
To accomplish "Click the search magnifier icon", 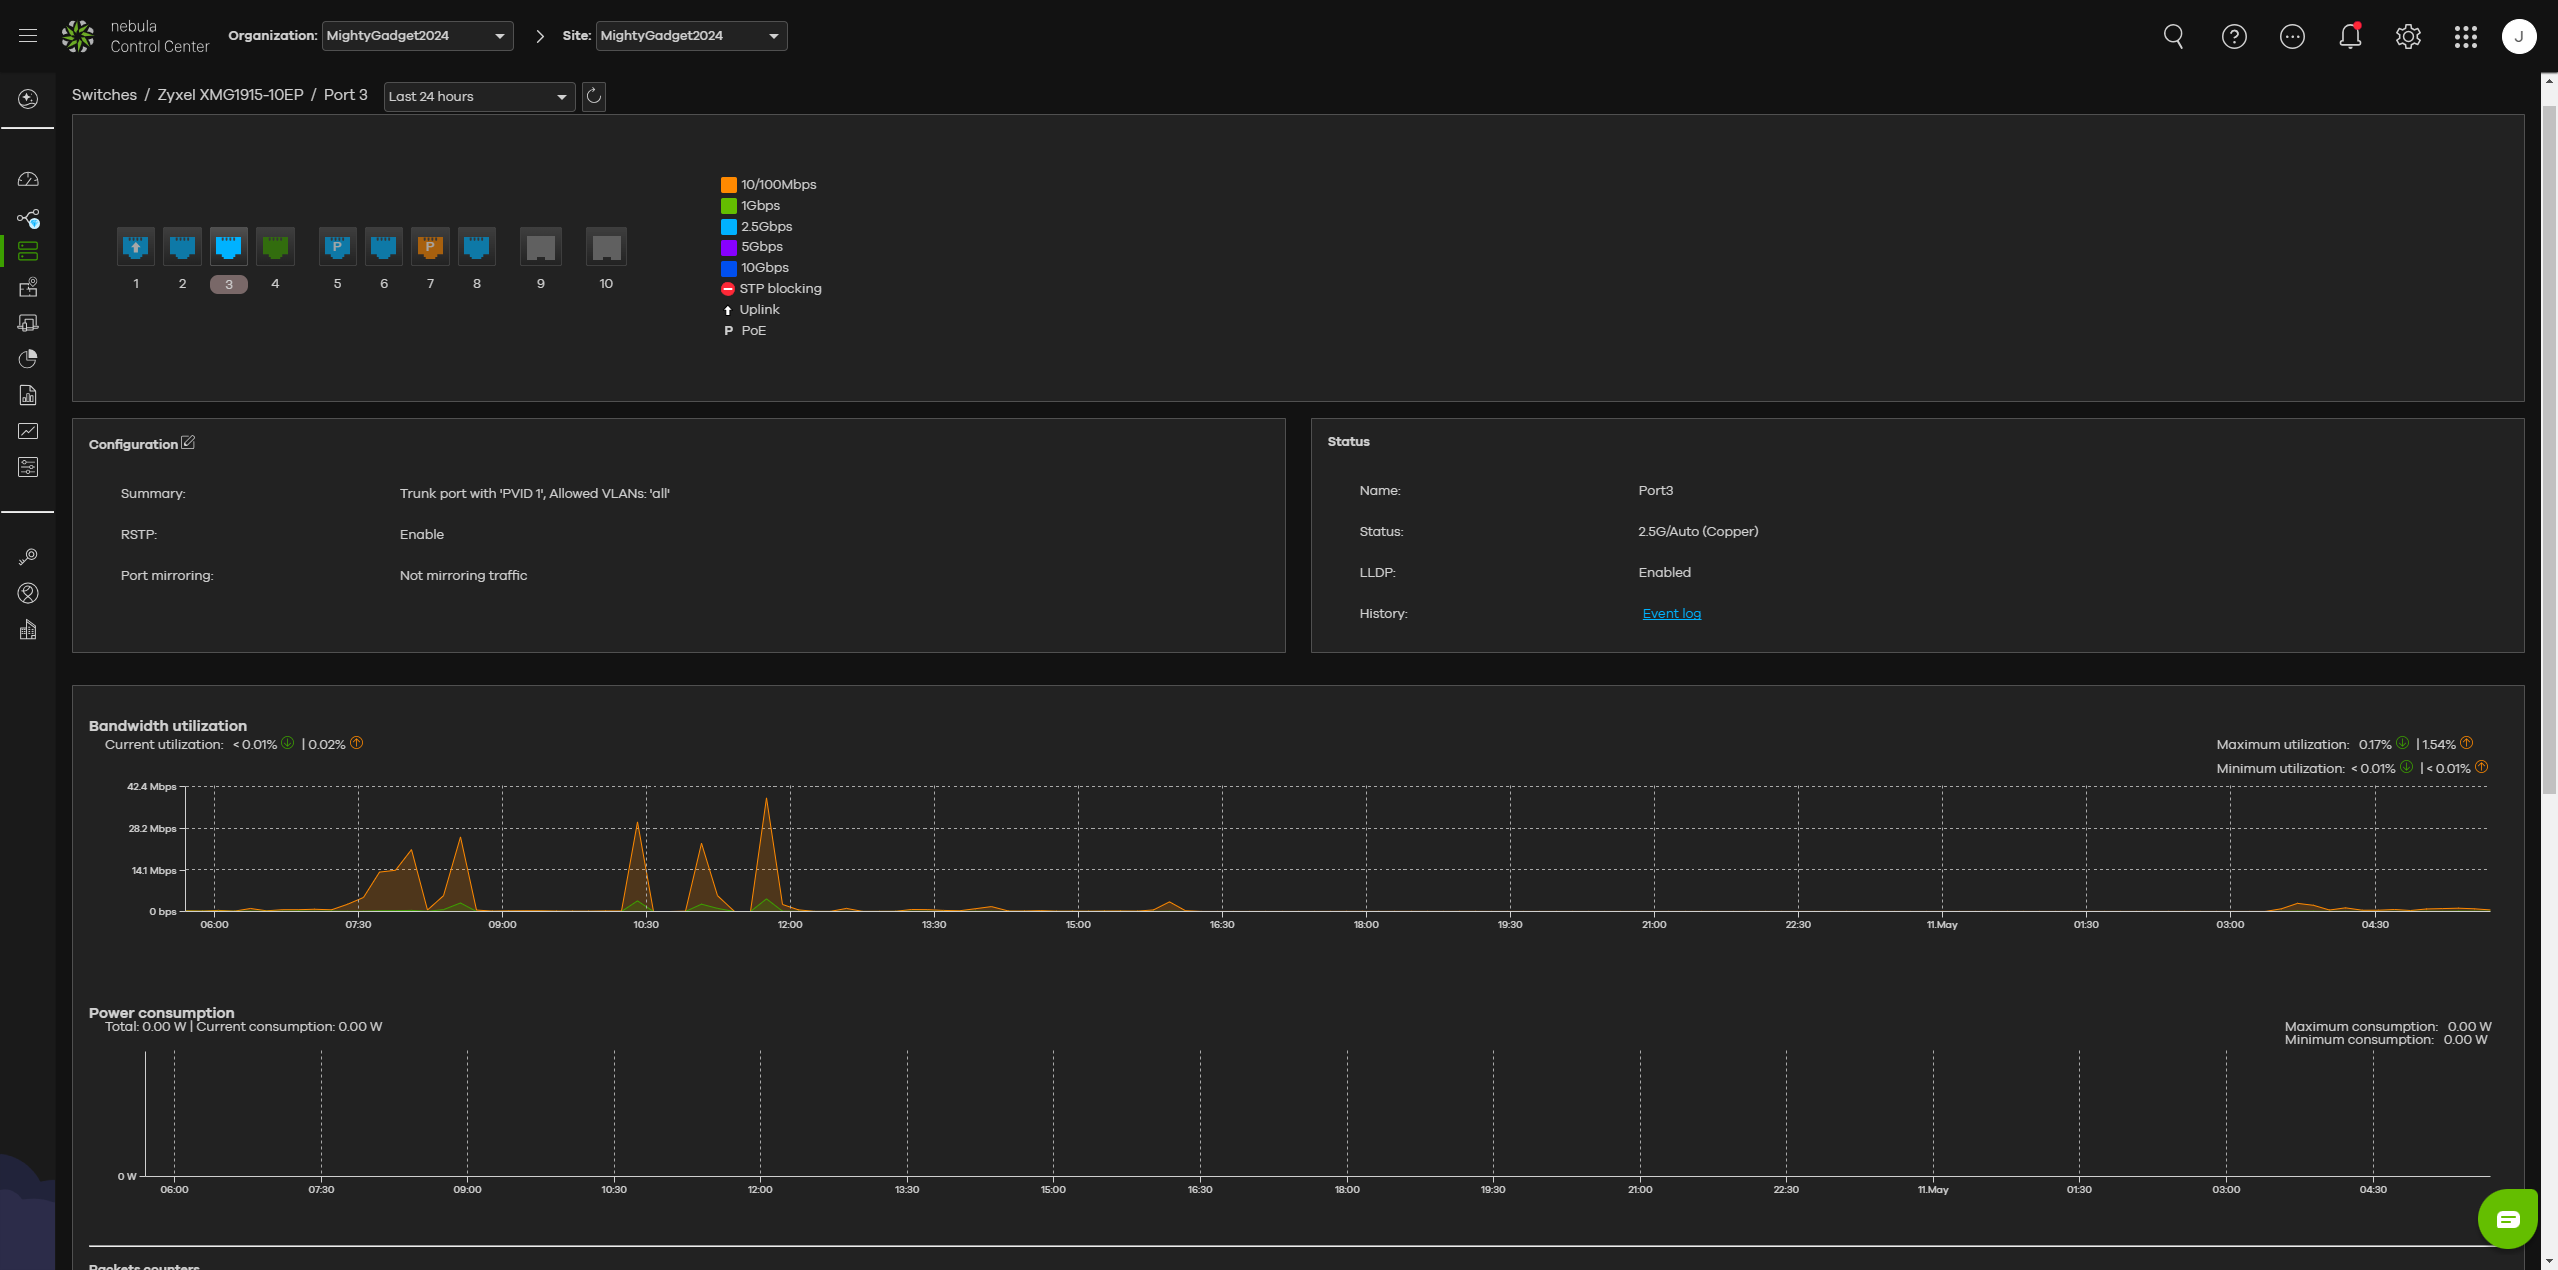I will click(x=2173, y=37).
